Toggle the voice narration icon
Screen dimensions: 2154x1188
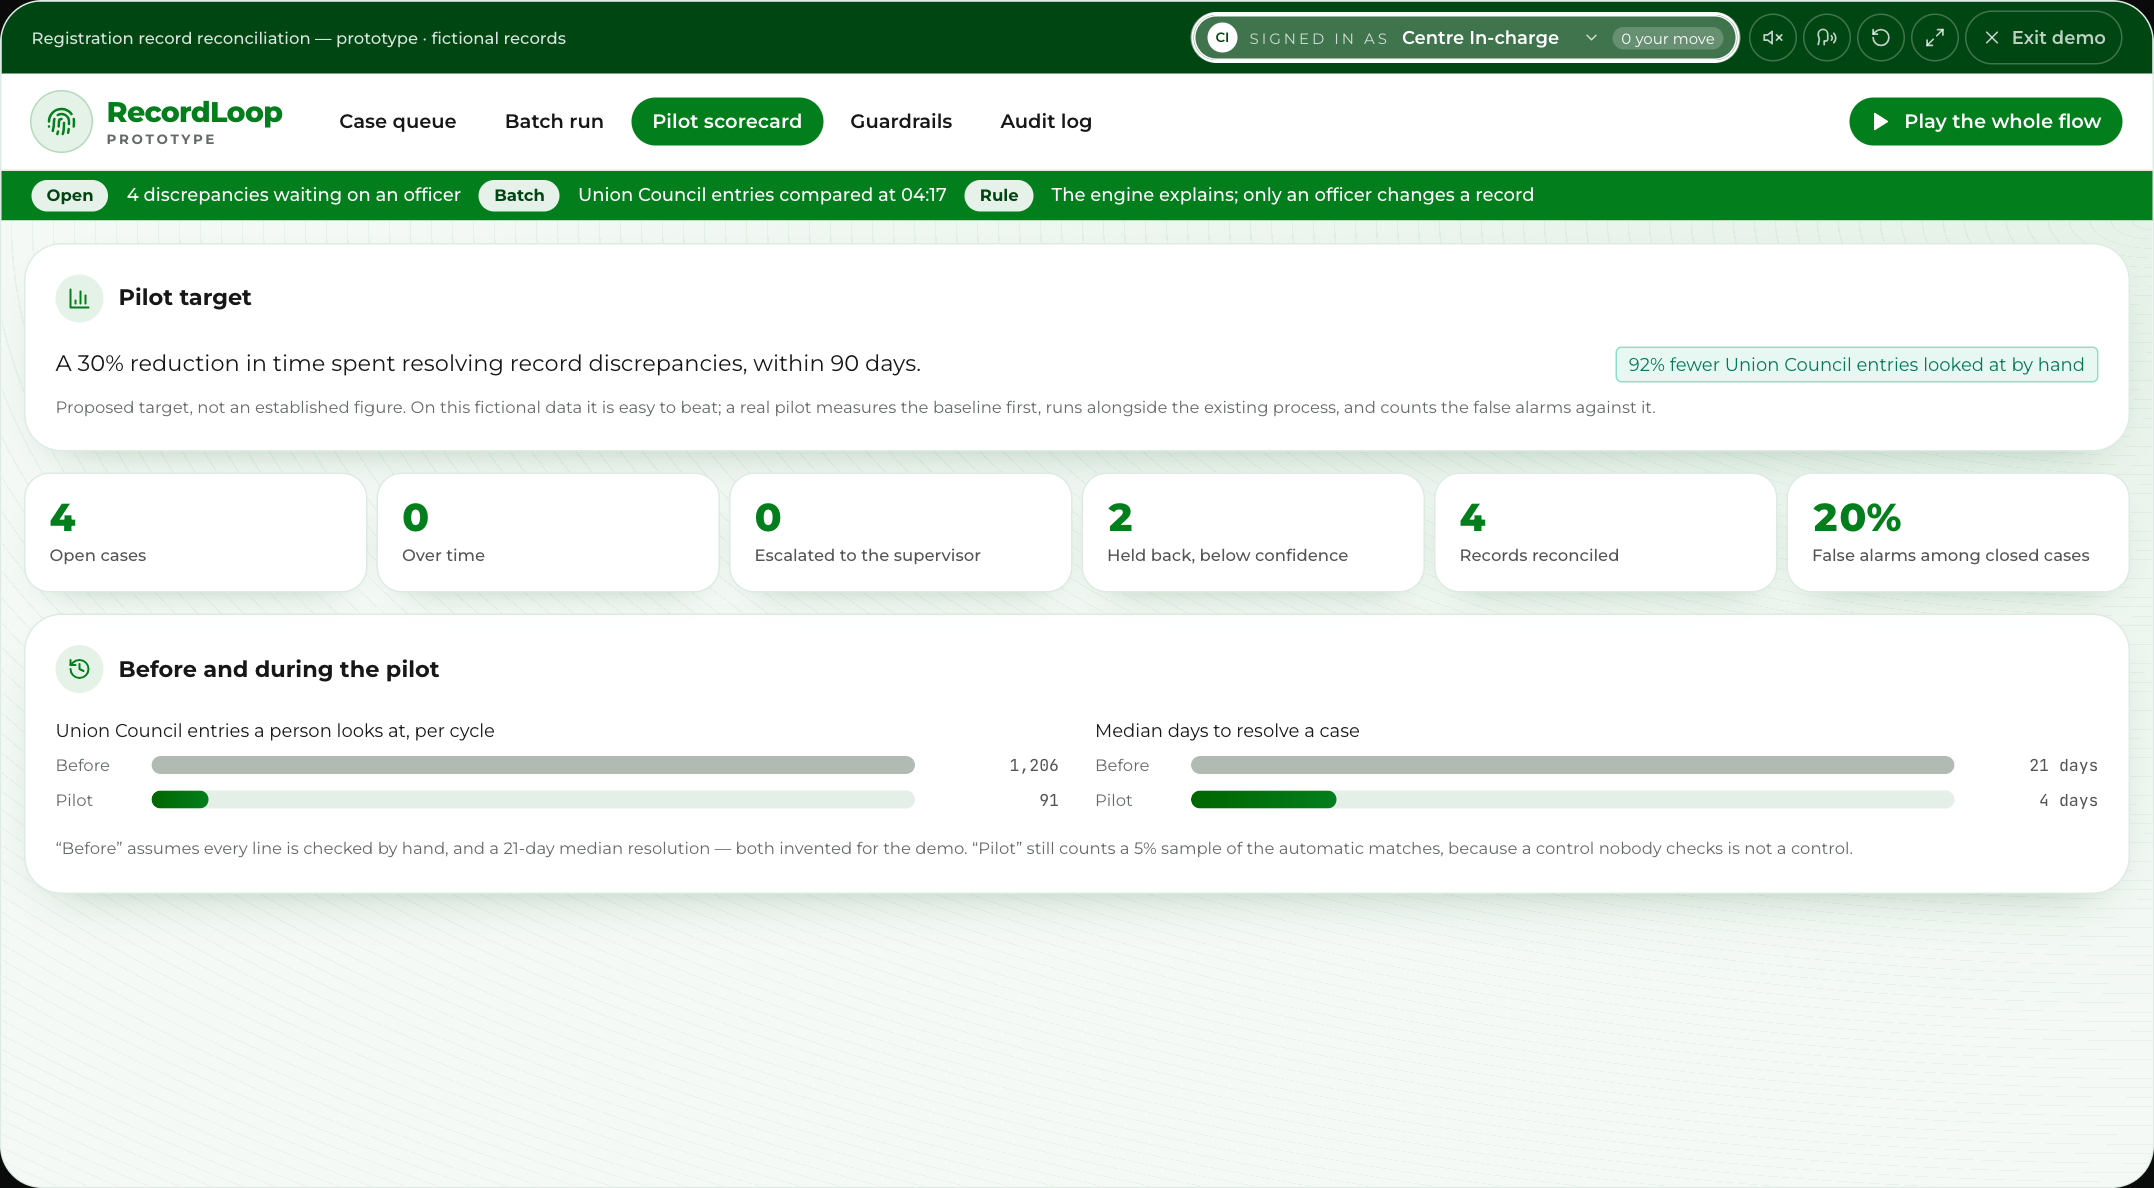[1827, 38]
